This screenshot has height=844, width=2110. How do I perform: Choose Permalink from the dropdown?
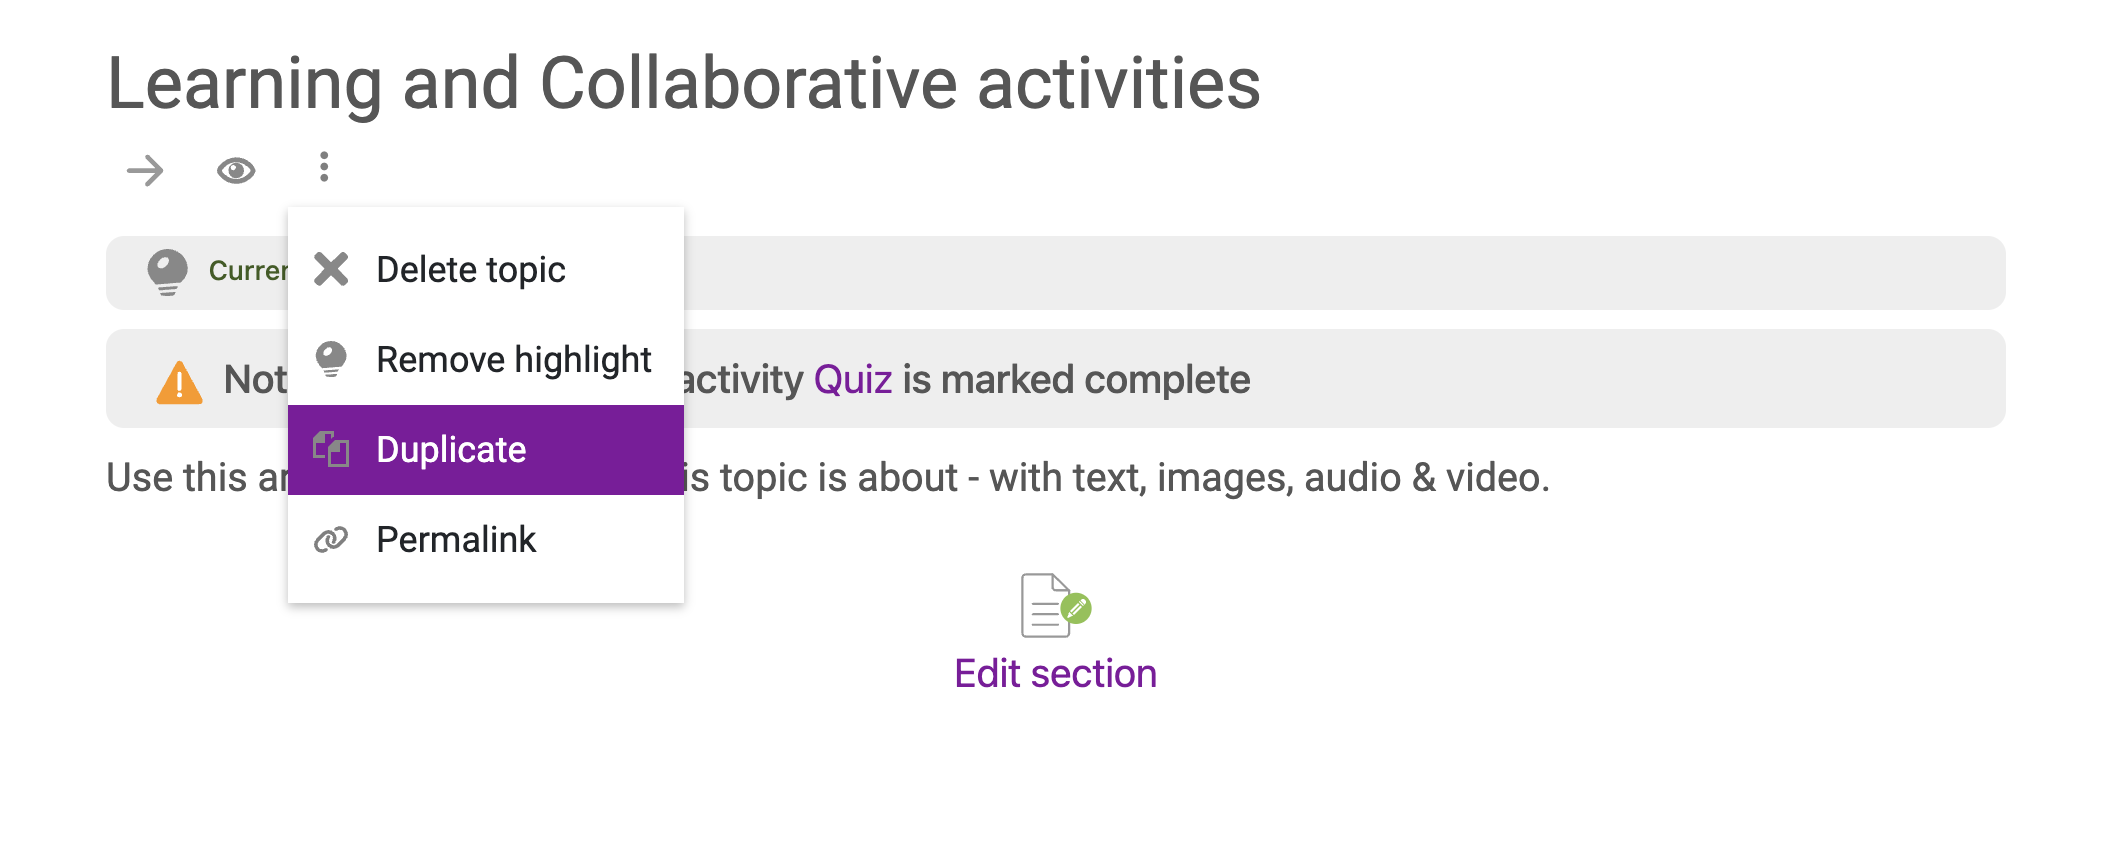(x=486, y=540)
